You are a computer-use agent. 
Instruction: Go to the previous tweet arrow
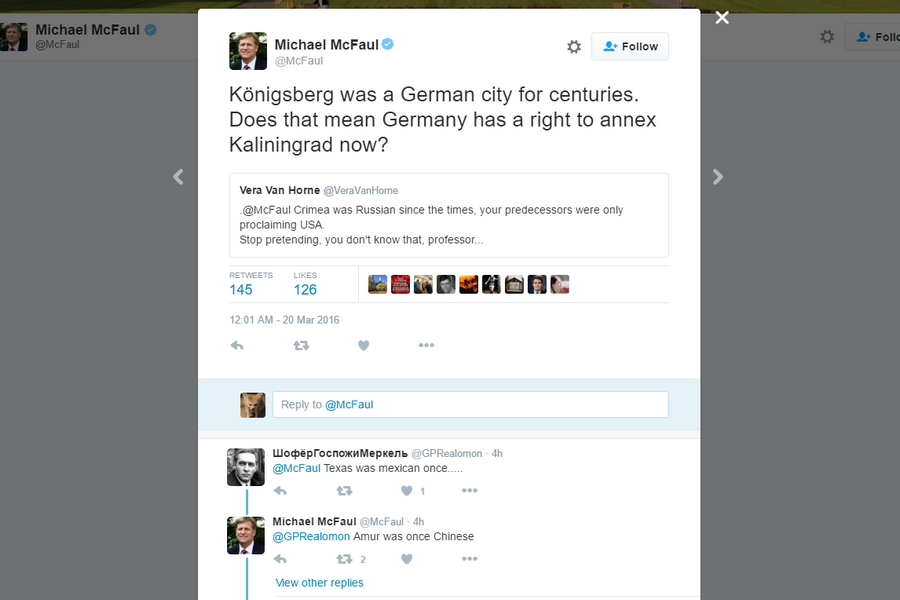point(178,177)
